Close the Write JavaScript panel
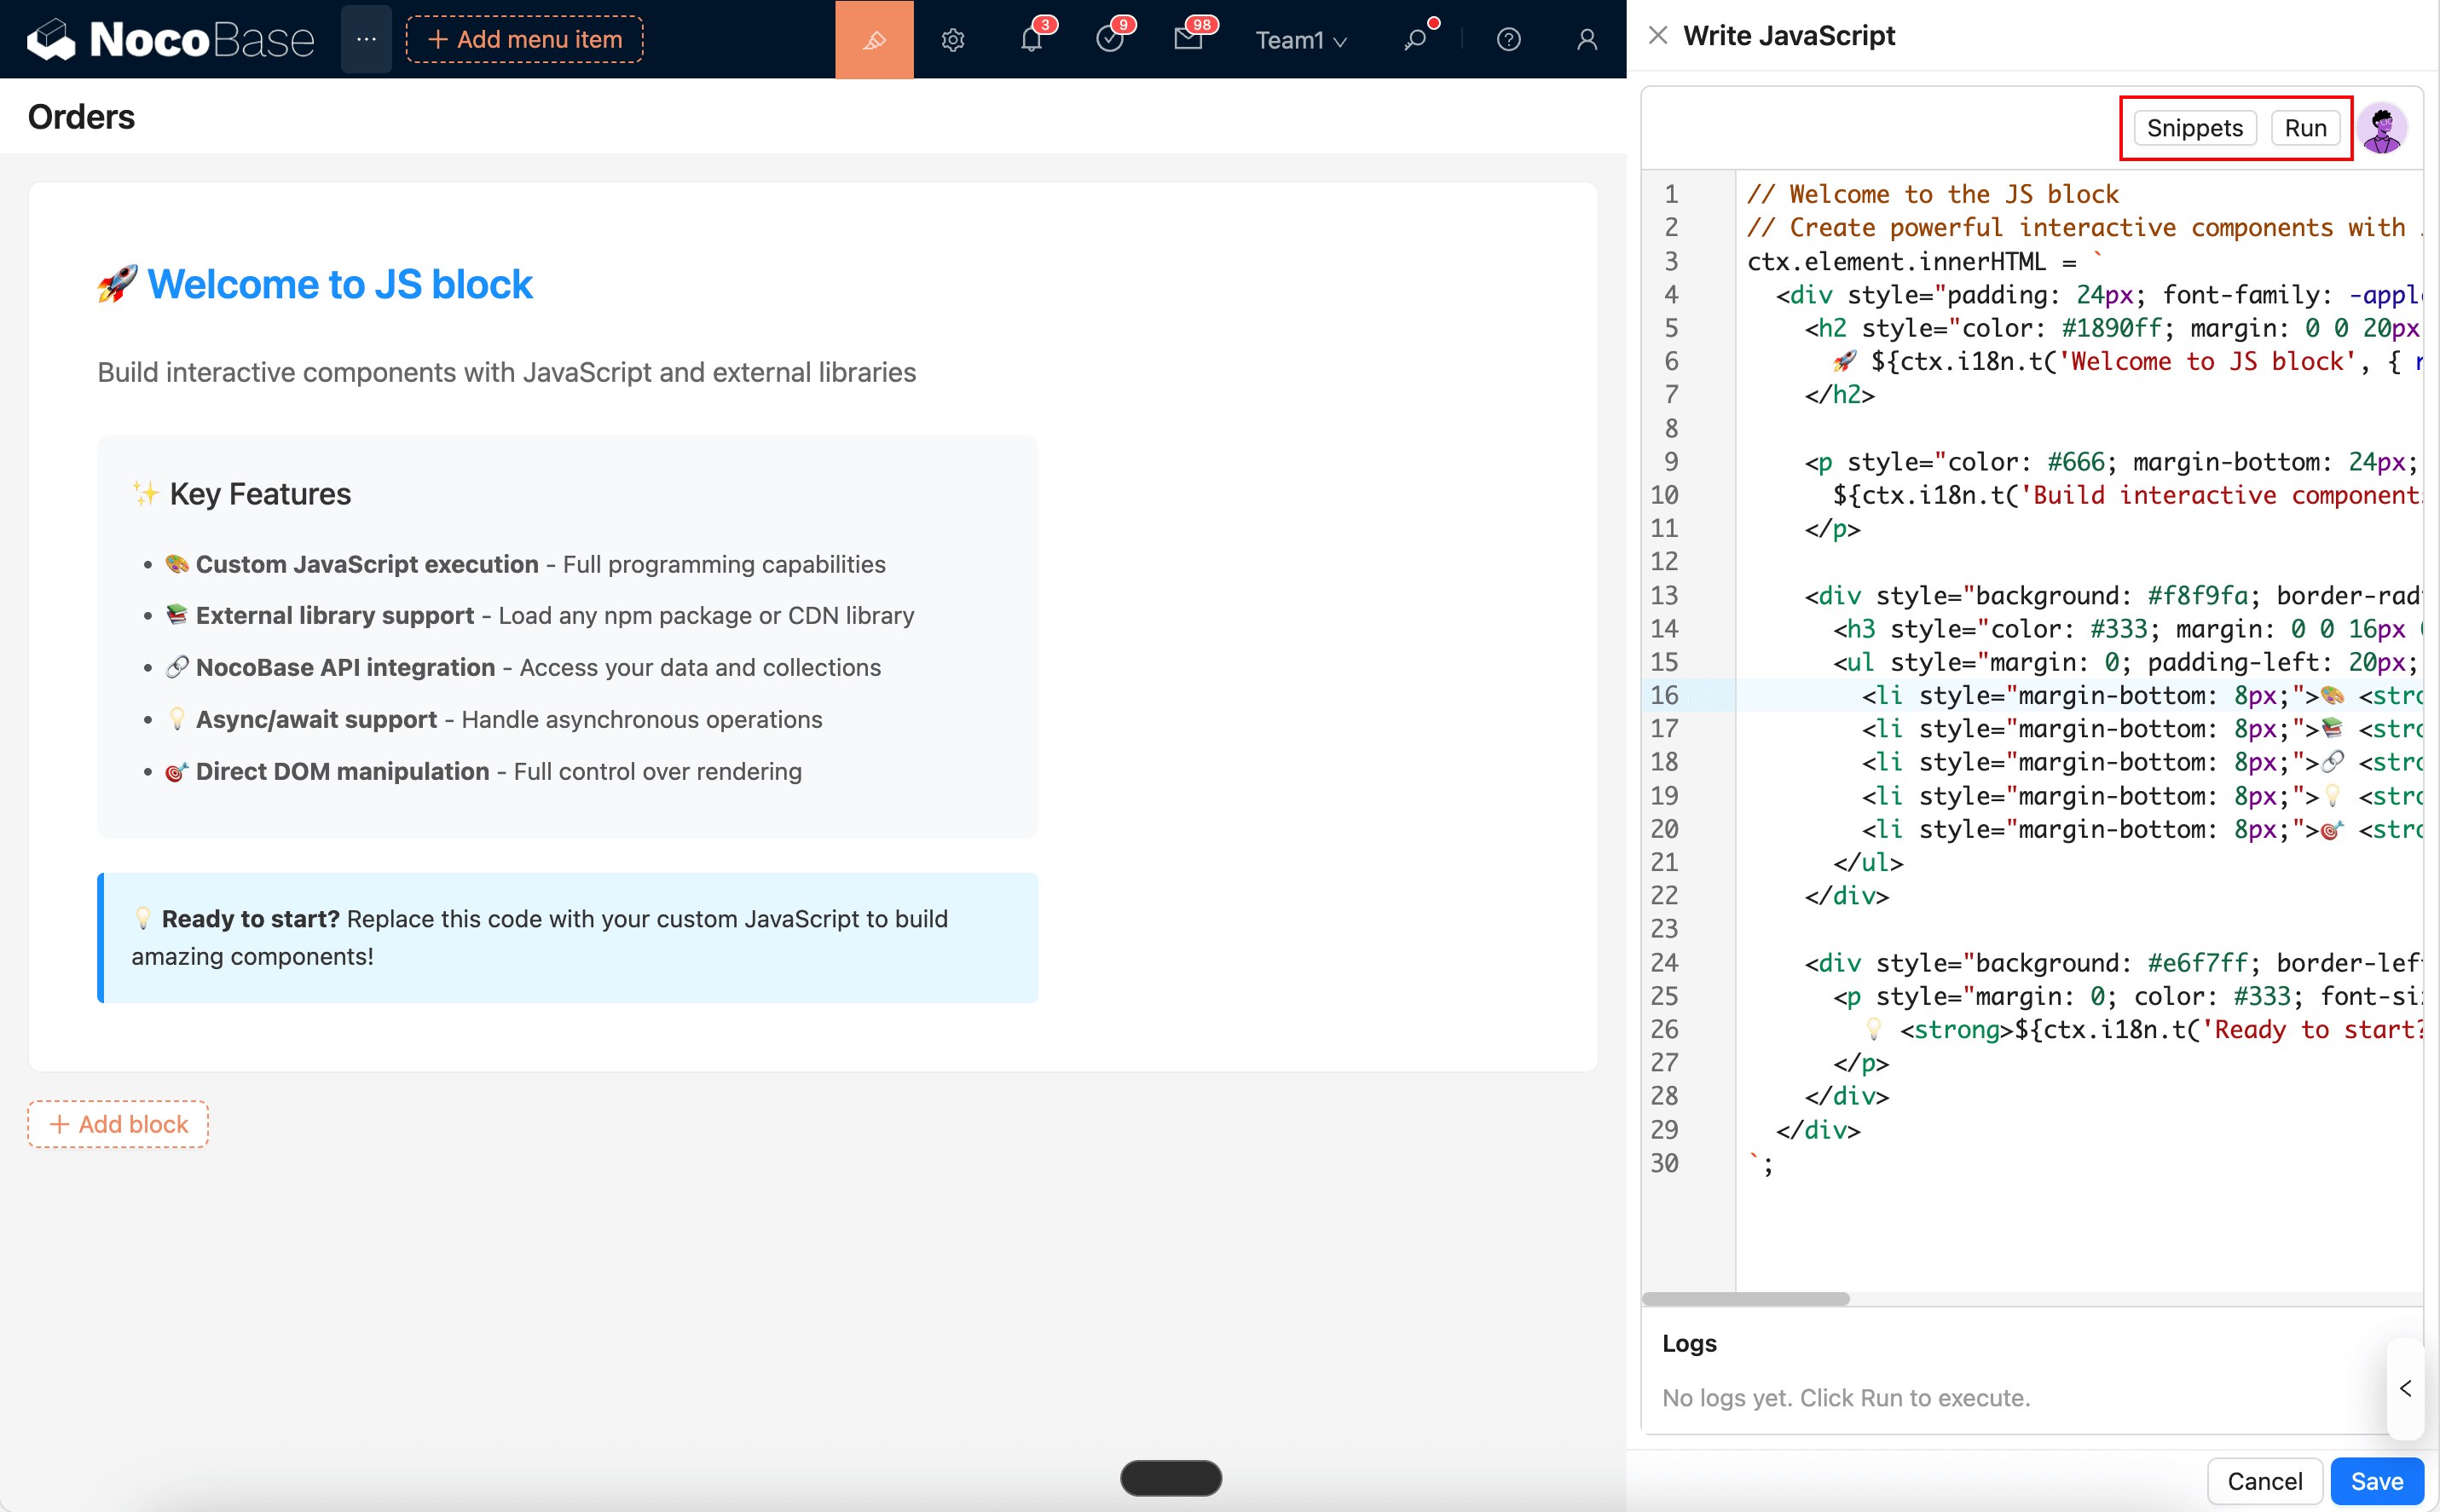 [1657, 35]
